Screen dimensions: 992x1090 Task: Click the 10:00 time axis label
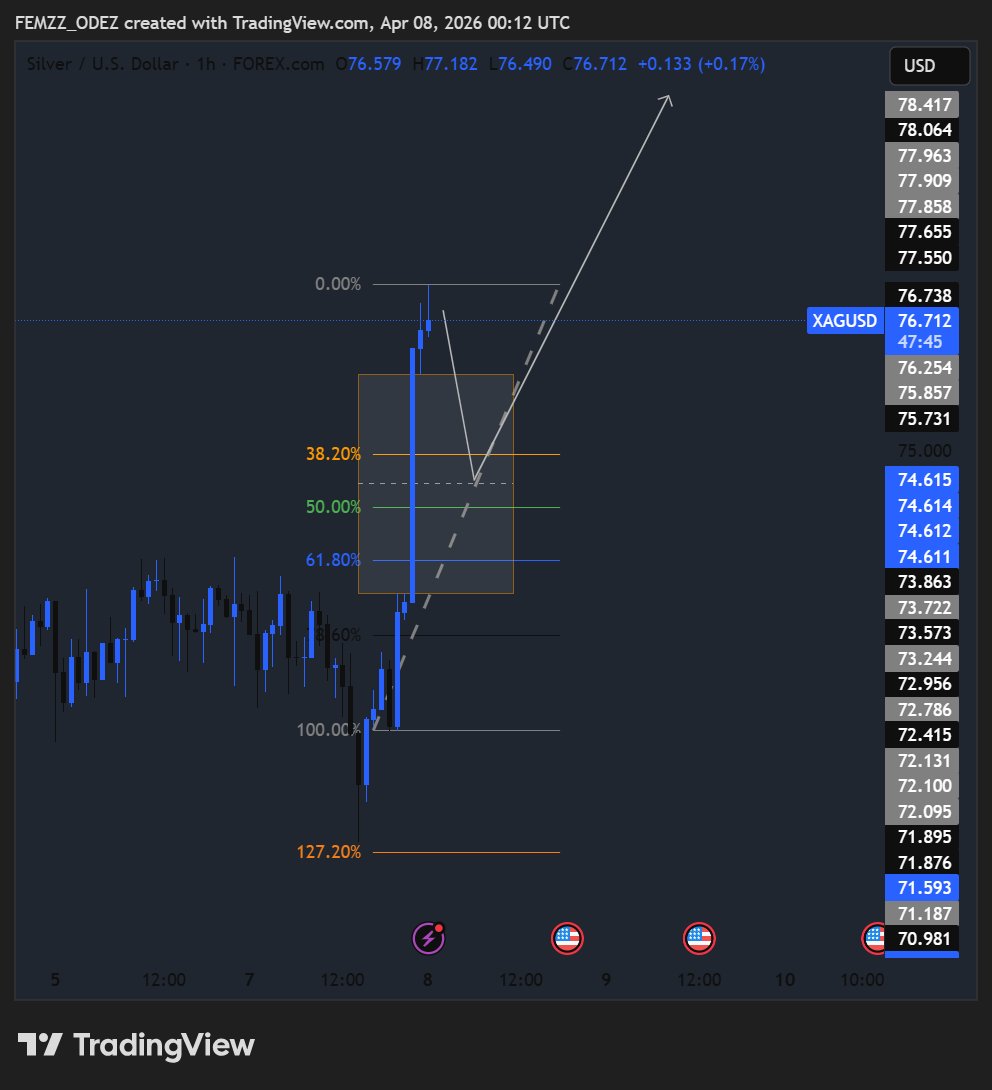[862, 979]
